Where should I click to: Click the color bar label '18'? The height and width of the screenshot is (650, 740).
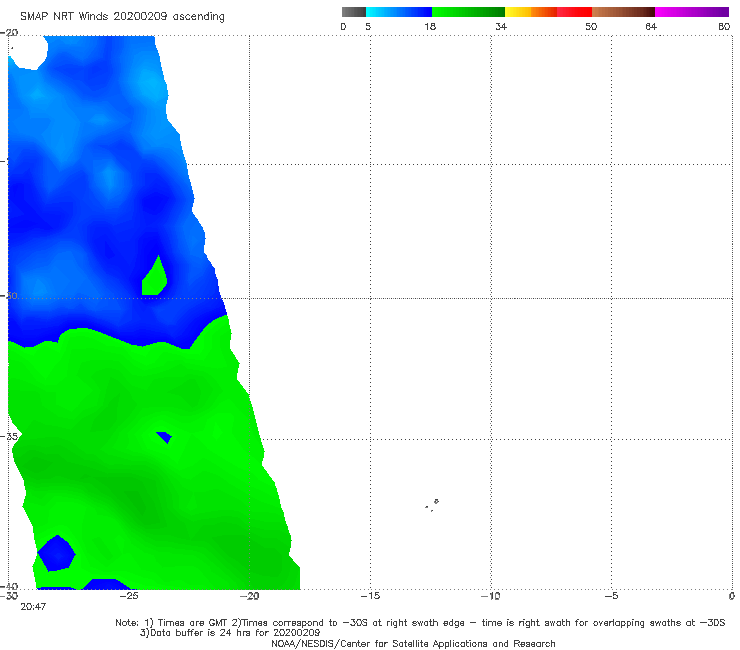pos(430,26)
